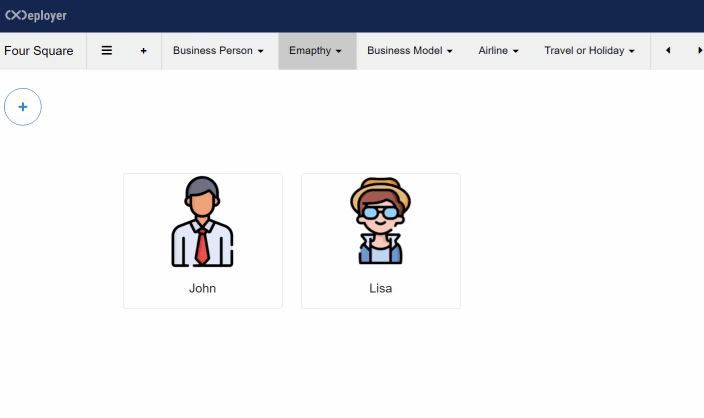Click the circular blue plus button
This screenshot has width=704, height=418.
[x=23, y=107]
